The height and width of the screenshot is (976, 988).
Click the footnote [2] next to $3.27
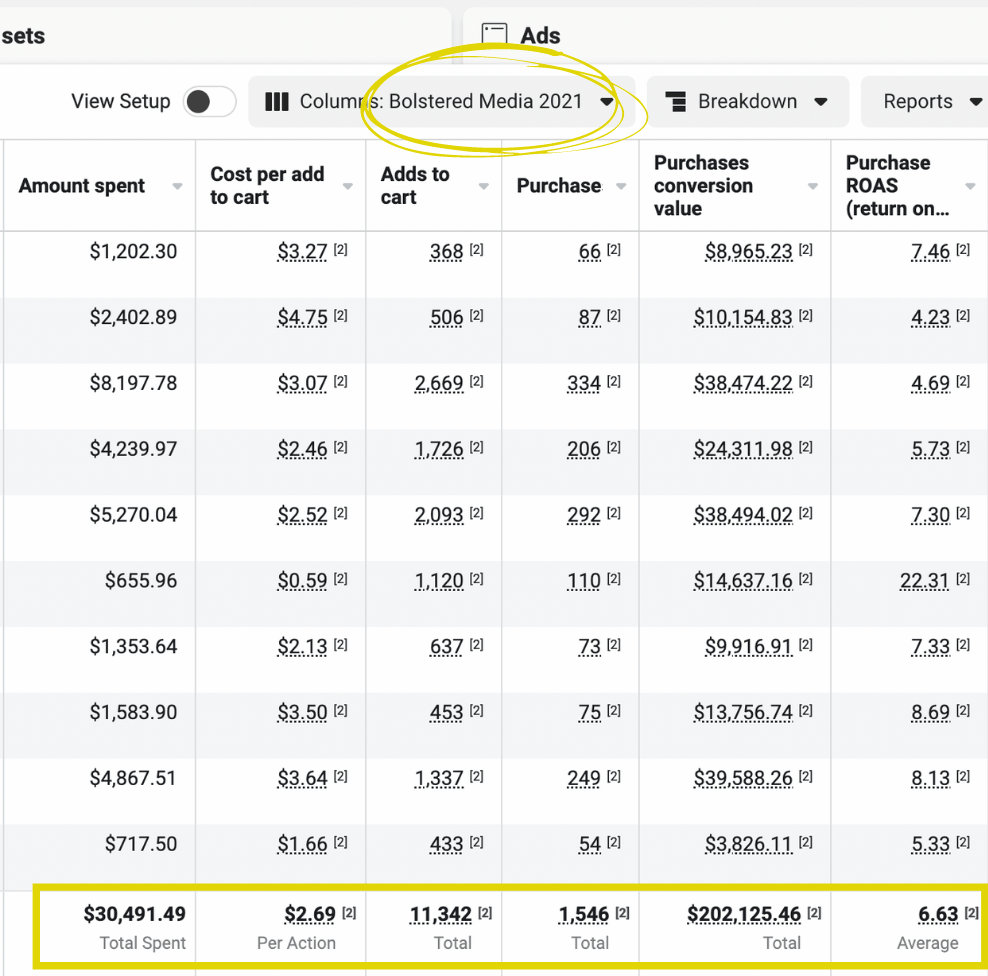(340, 250)
